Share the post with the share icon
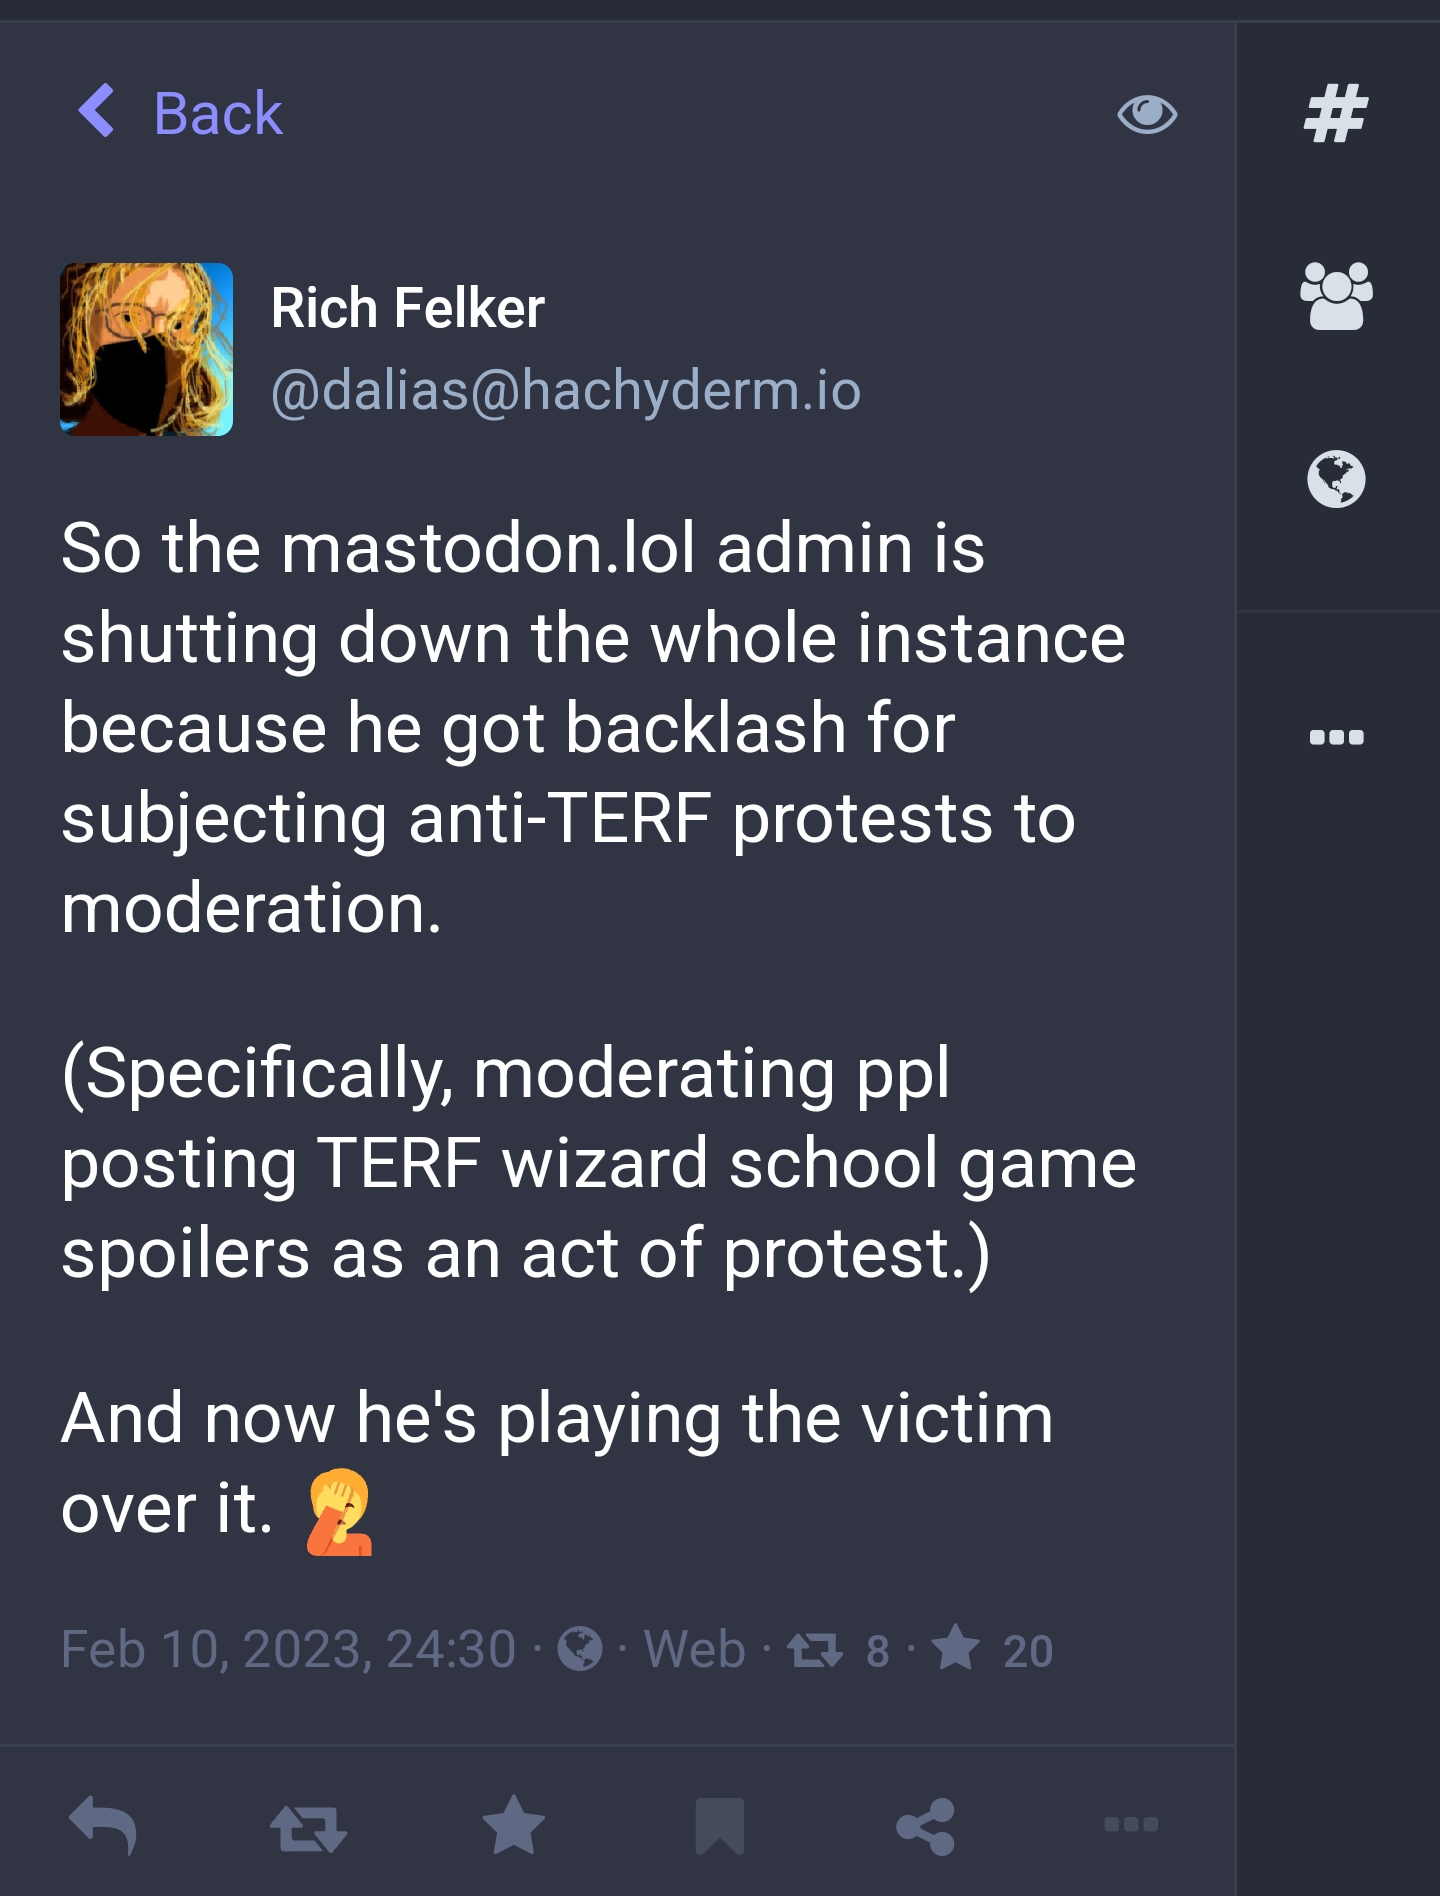 [925, 1826]
